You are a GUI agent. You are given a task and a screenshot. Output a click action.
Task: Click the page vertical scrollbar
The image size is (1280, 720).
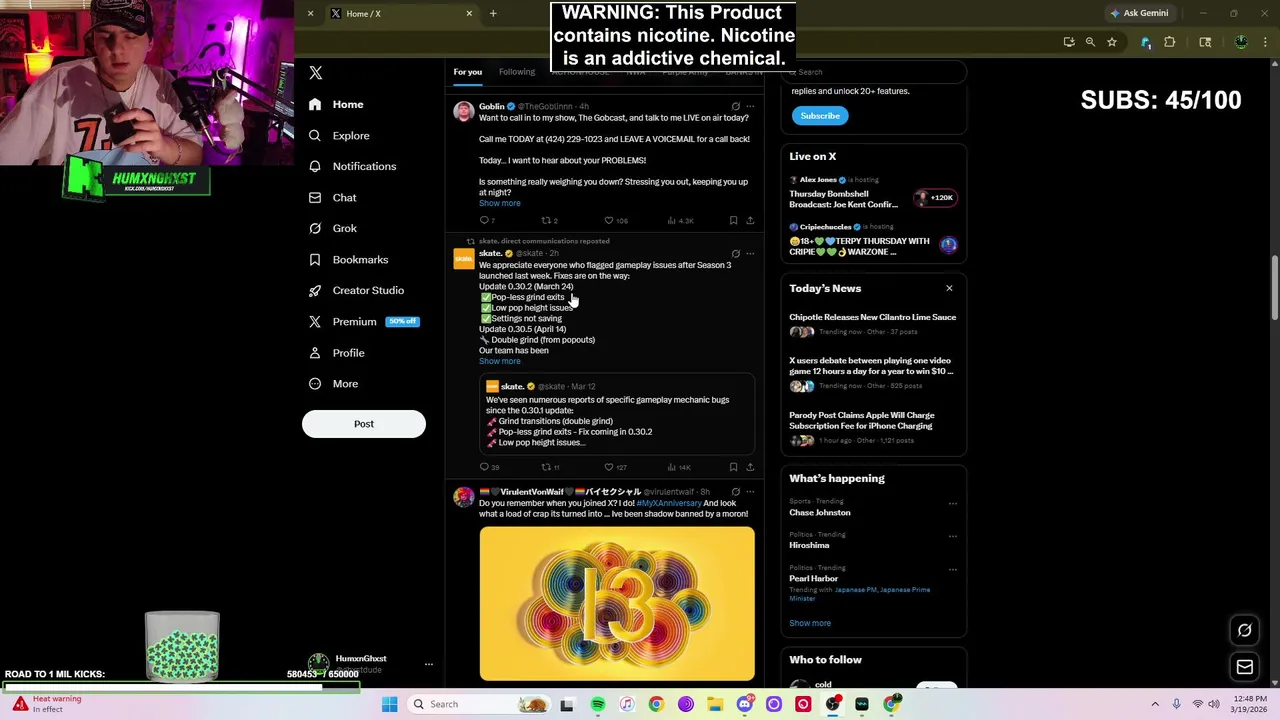pyautogui.click(x=1275, y=288)
